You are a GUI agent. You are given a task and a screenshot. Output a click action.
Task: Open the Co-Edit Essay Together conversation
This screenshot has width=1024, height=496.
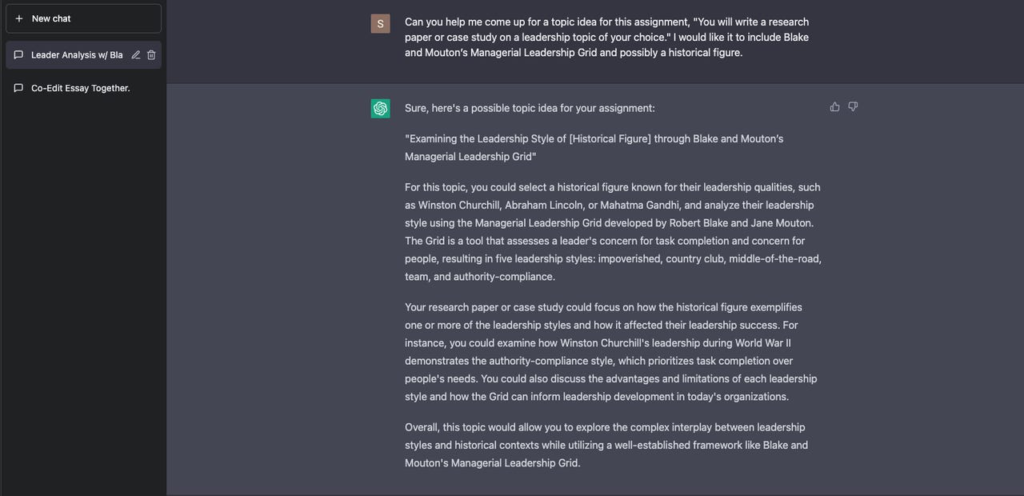click(x=80, y=88)
